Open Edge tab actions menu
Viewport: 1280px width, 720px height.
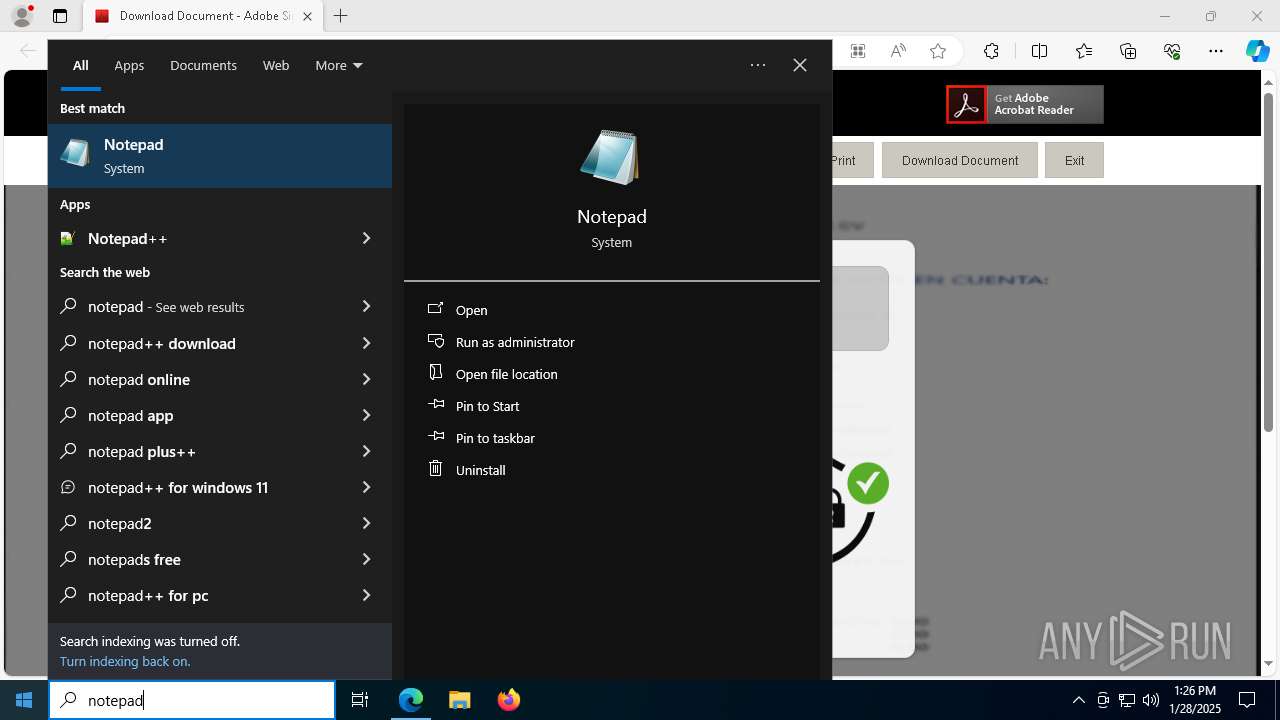coord(60,16)
